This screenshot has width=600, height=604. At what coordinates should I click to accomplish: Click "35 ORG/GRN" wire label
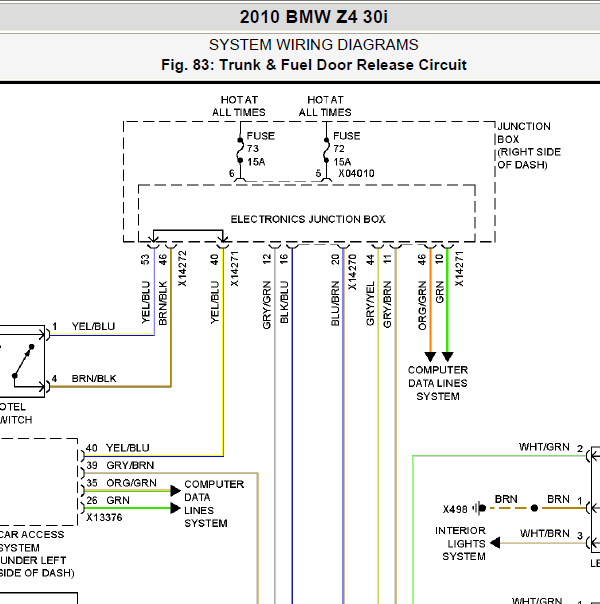click(121, 483)
